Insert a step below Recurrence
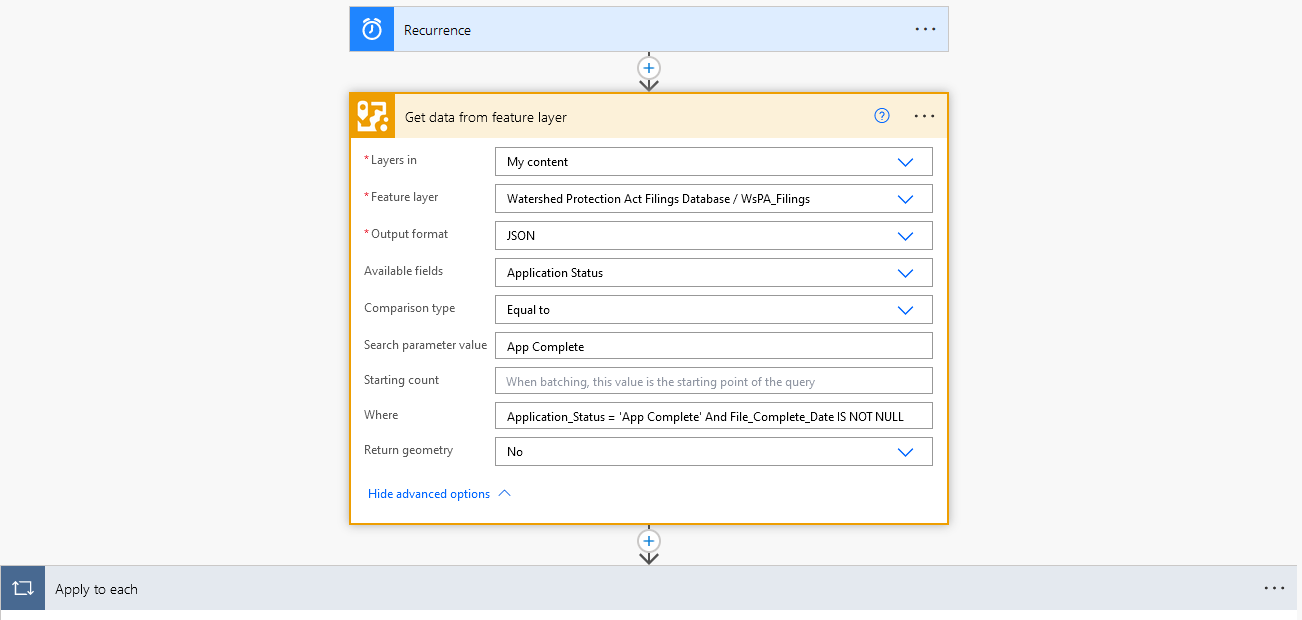 tap(649, 68)
